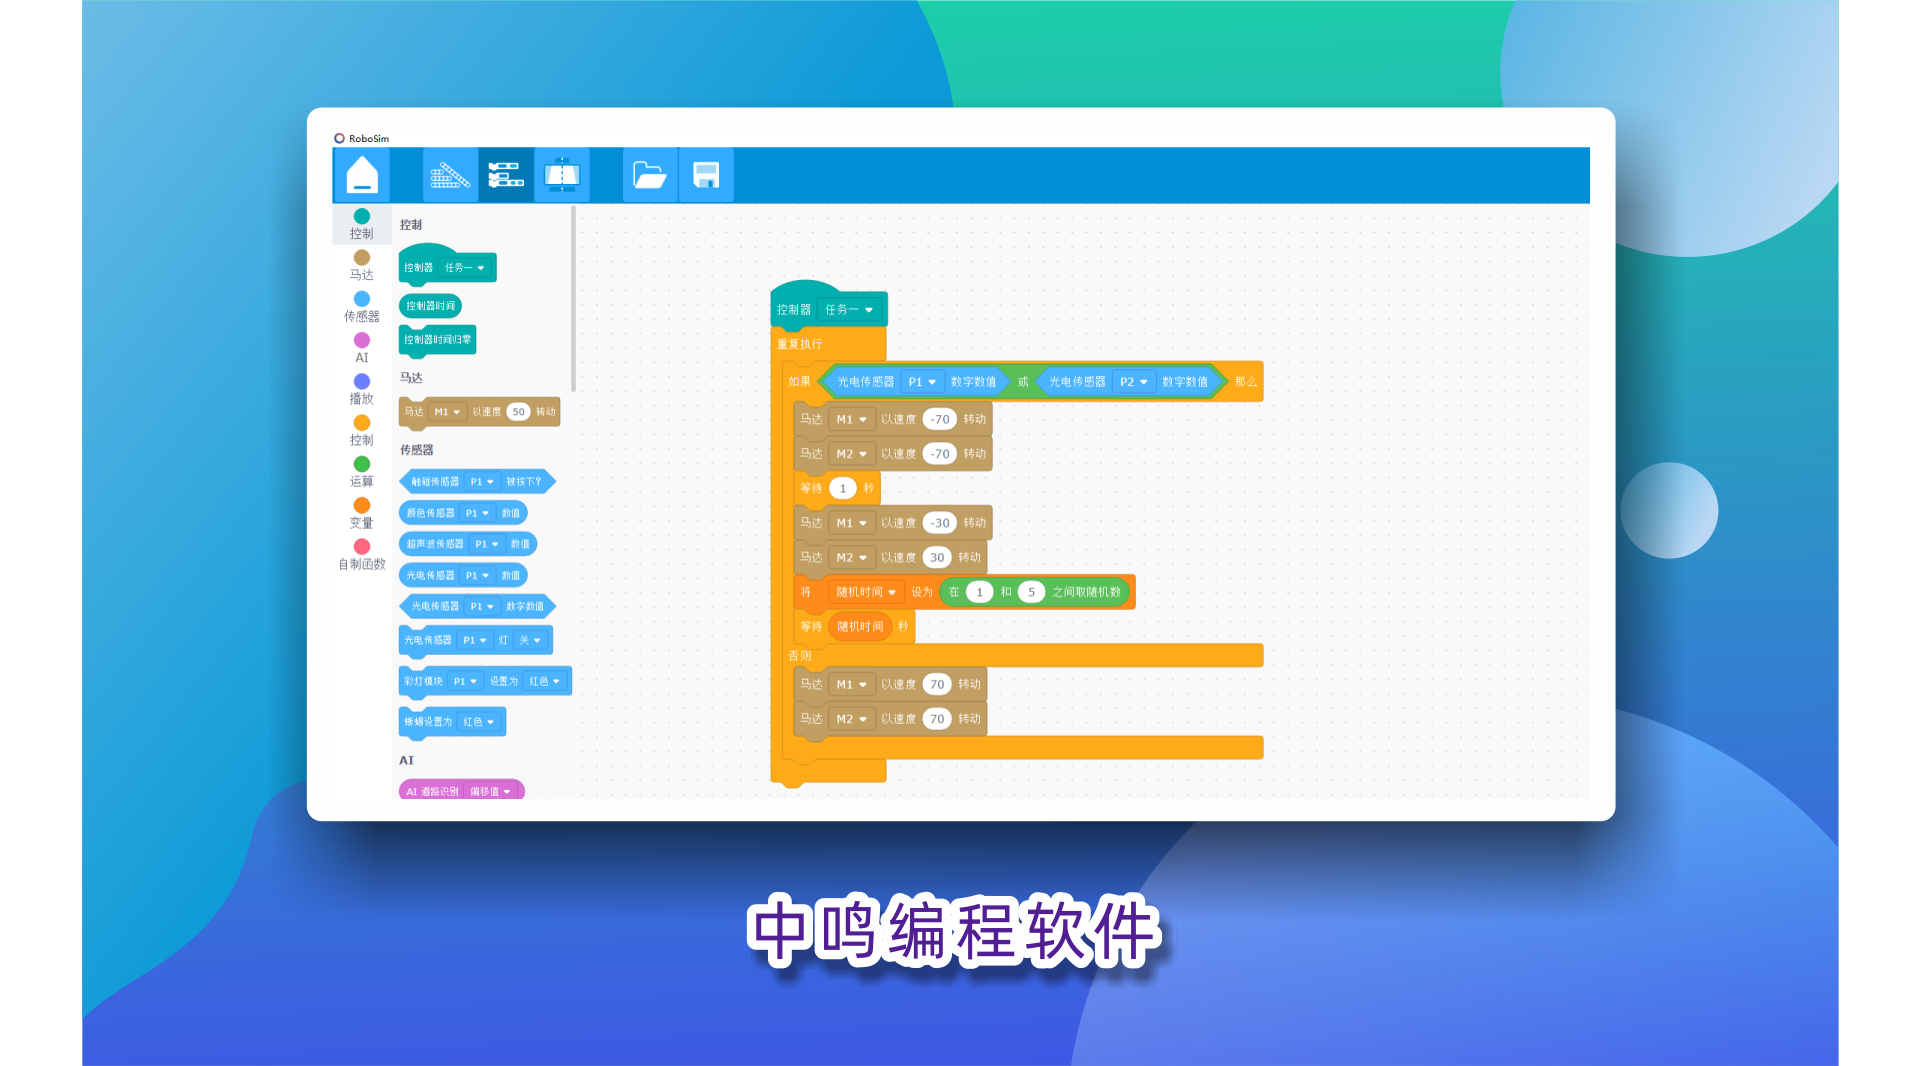This screenshot has height=1066, width=1921.
Task: Edit random number lower bound 1
Action: [x=980, y=592]
